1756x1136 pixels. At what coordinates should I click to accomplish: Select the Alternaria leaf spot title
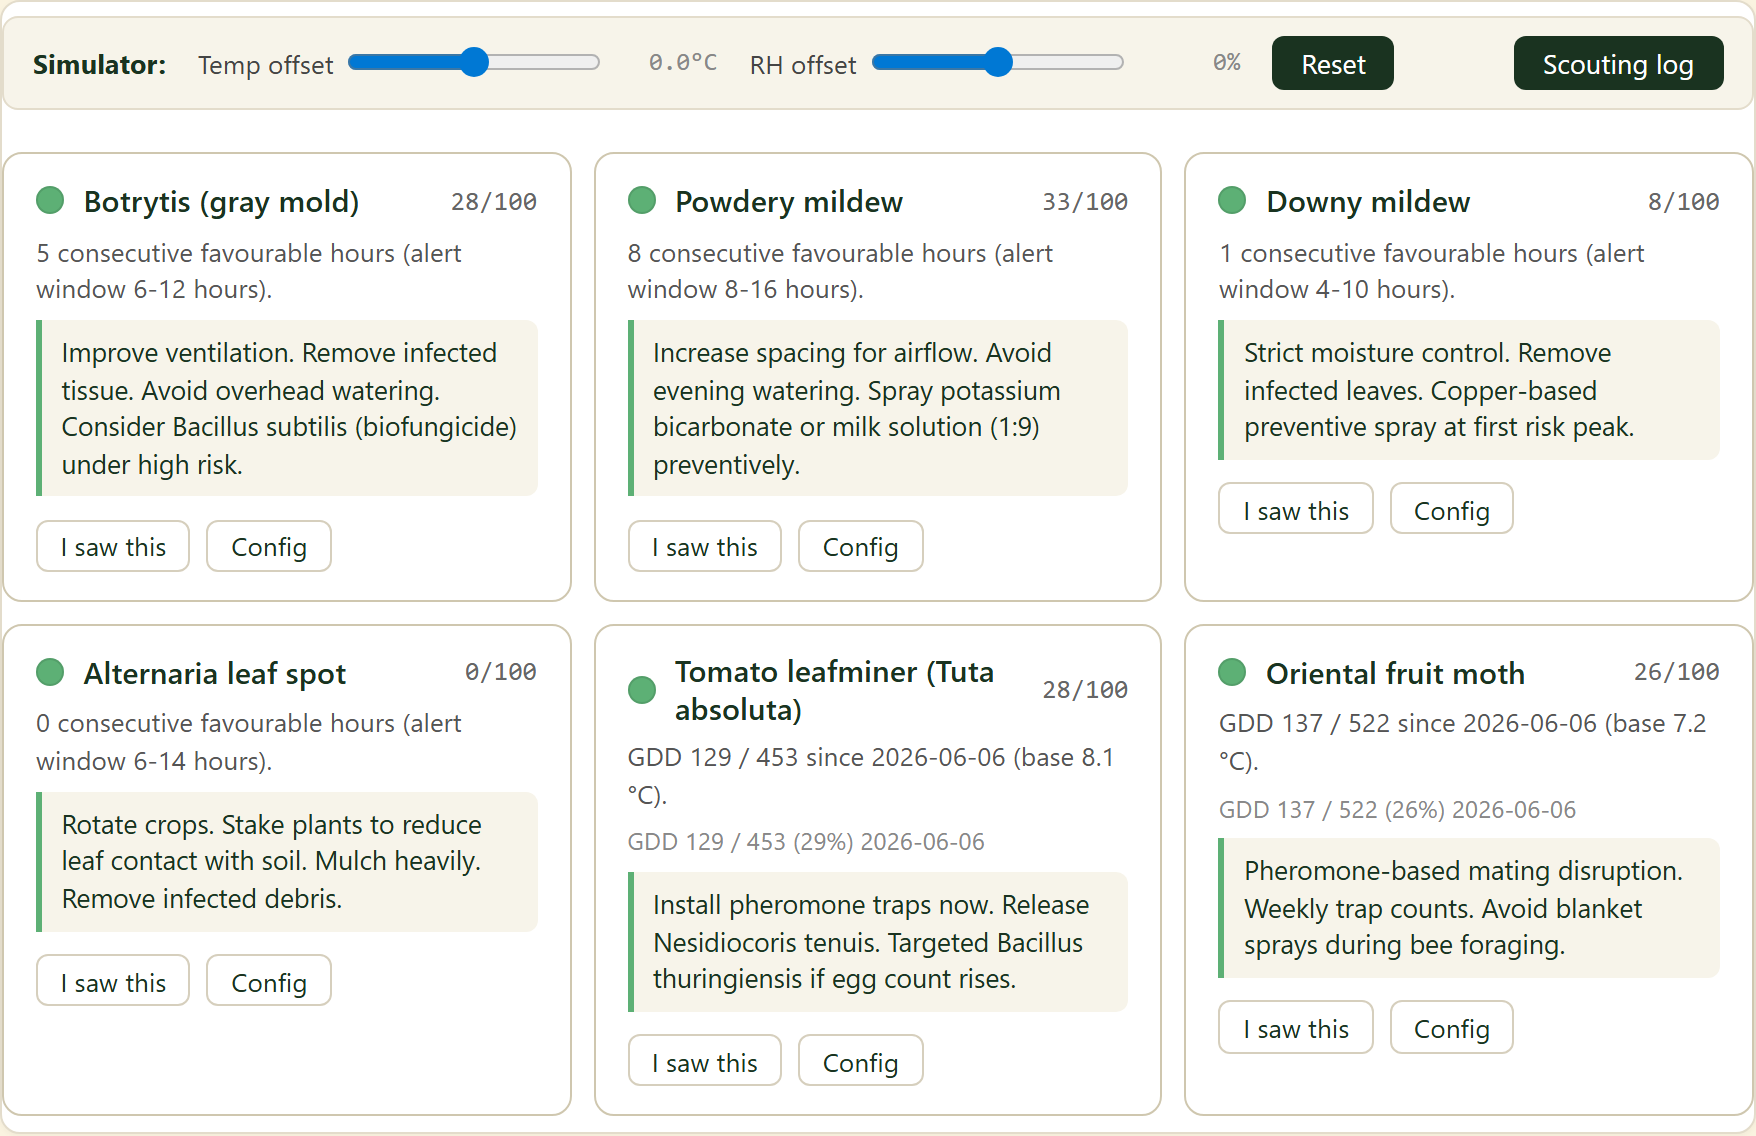tap(215, 673)
